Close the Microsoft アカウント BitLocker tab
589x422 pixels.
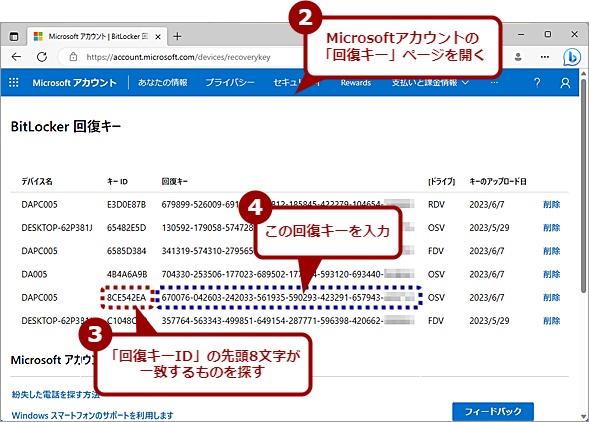[x=158, y=36]
